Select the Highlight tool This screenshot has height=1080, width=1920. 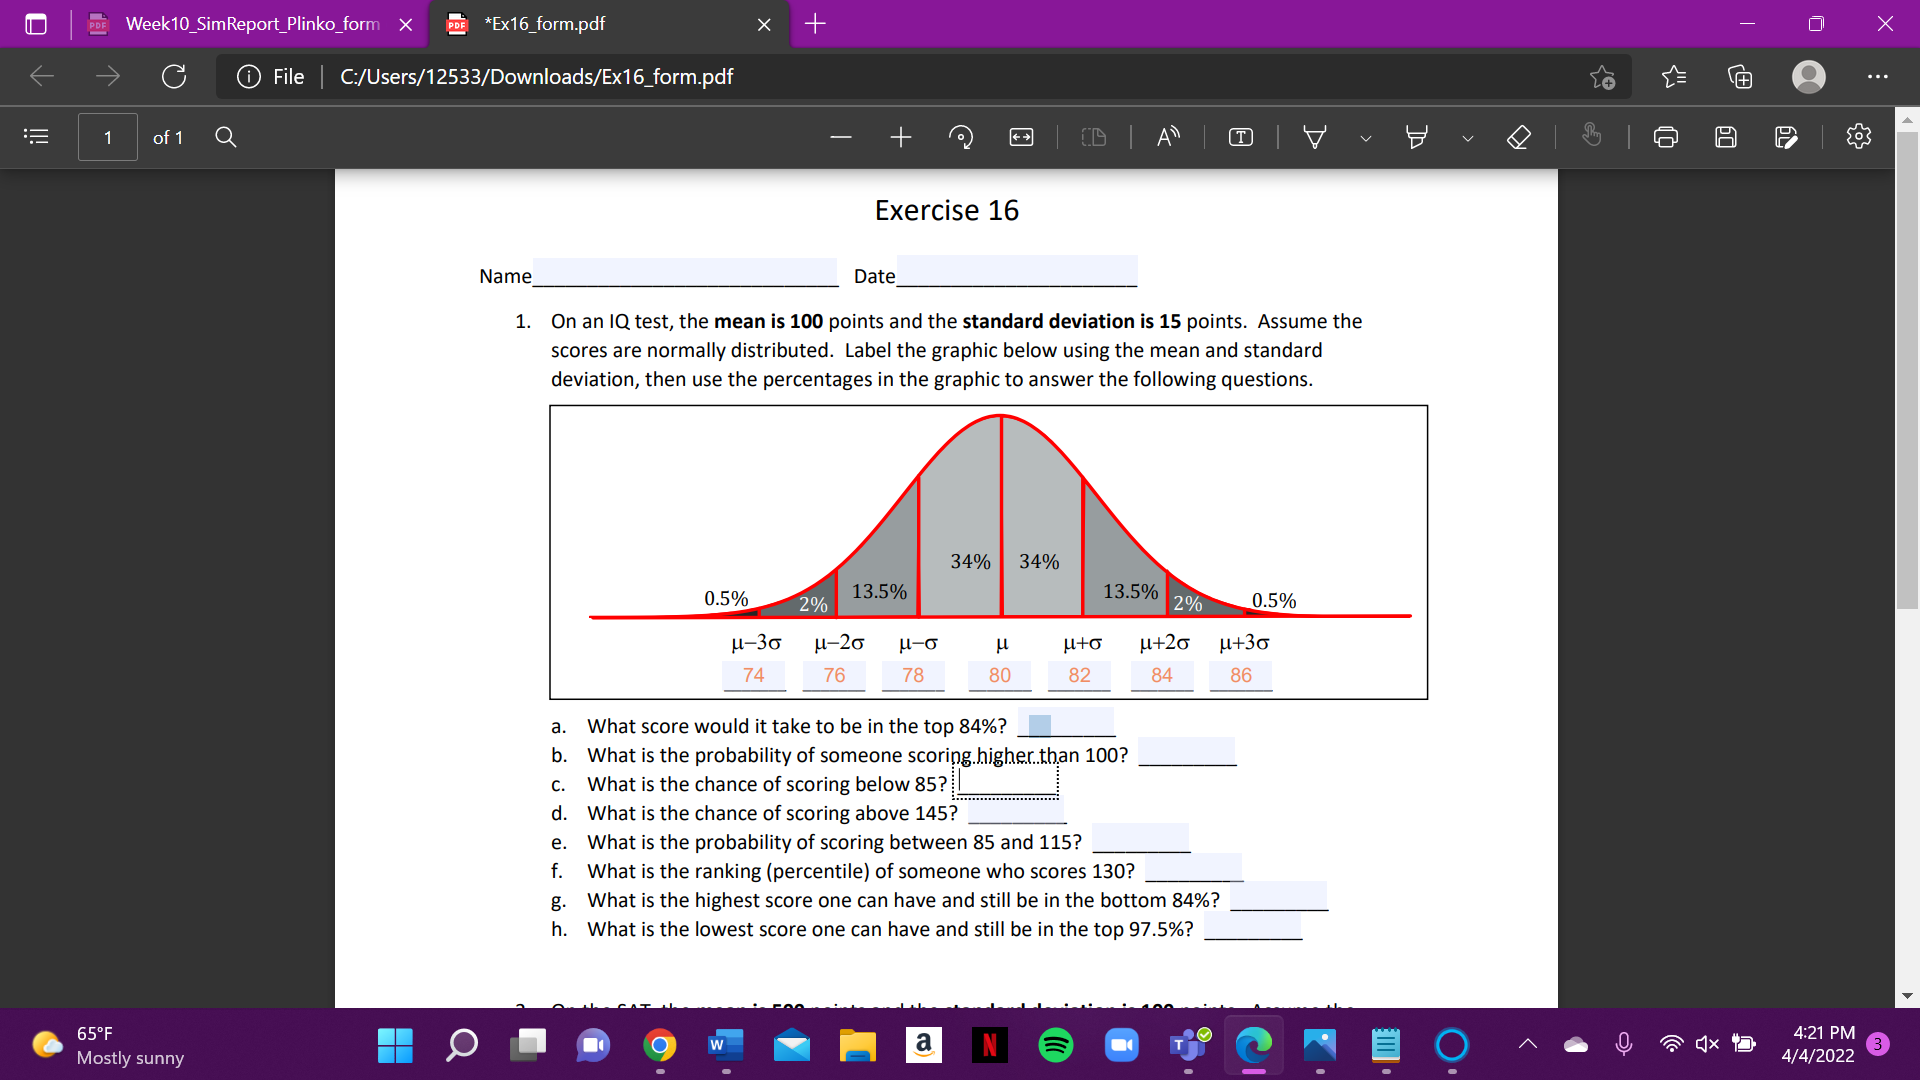click(x=1416, y=137)
